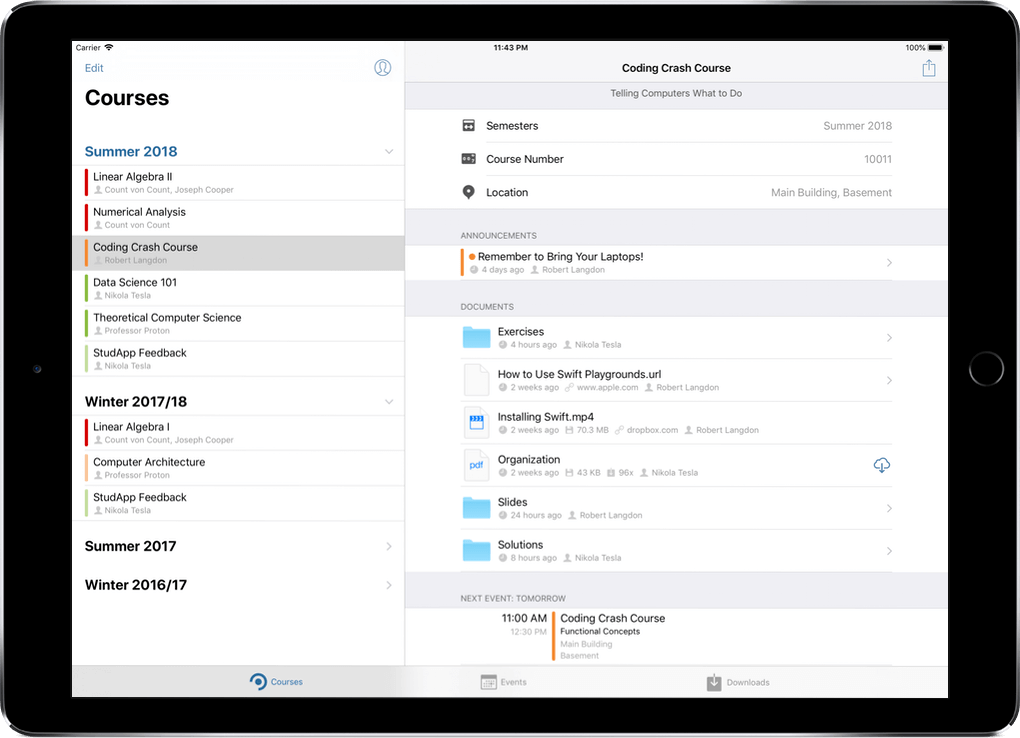Open the Organization document title
Image resolution: width=1020 pixels, height=738 pixels.
click(529, 459)
